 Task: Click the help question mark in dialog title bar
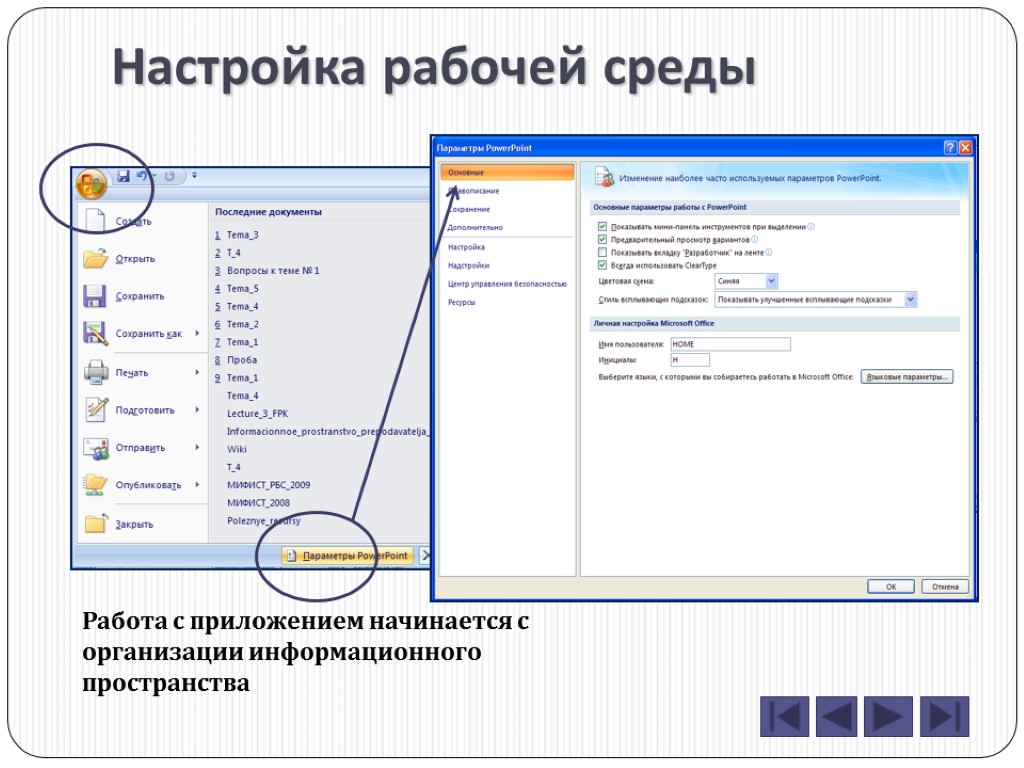pyautogui.click(x=950, y=148)
